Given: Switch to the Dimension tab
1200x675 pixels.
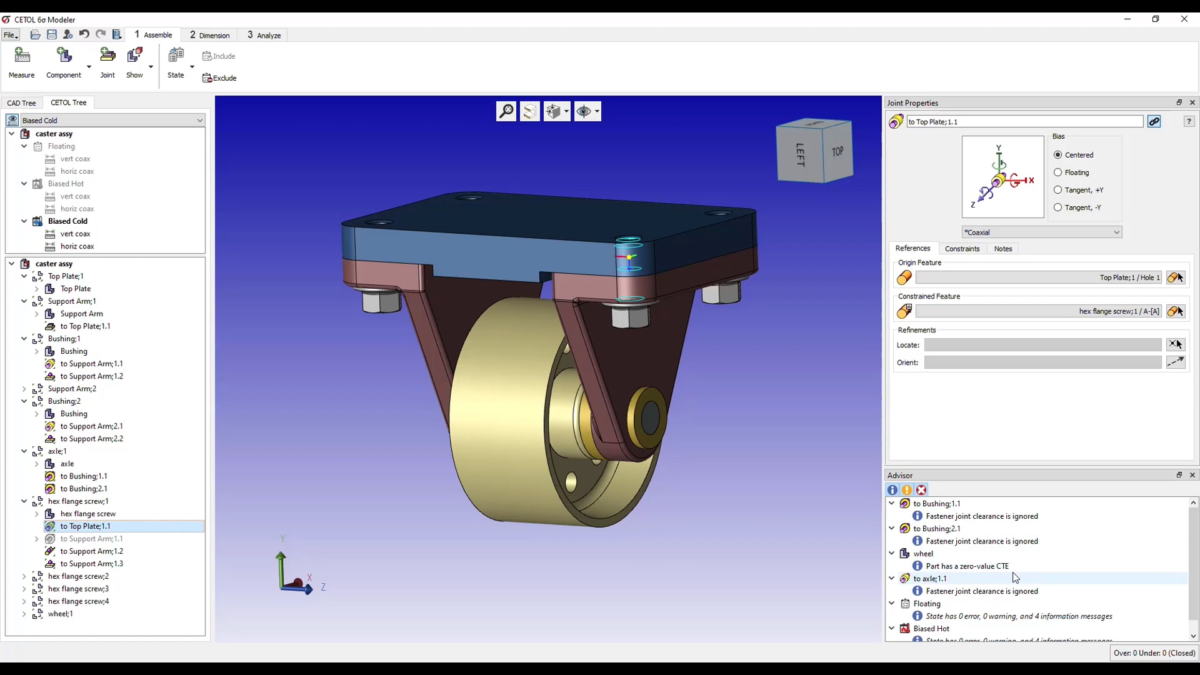Looking at the screenshot, I should click(210, 35).
